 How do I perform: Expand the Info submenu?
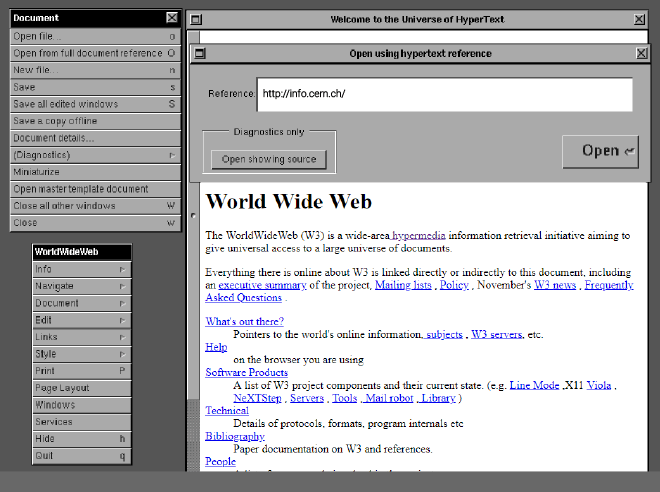pos(81,270)
